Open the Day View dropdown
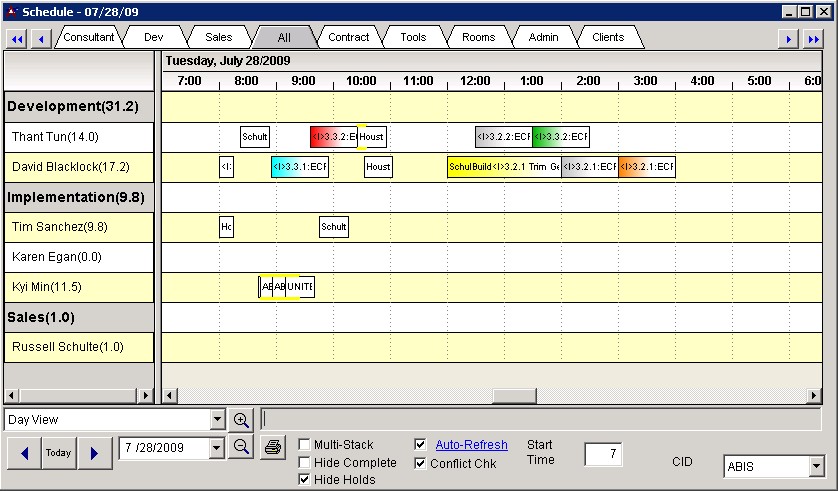Image resolution: width=838 pixels, height=491 pixels. pyautogui.click(x=218, y=420)
